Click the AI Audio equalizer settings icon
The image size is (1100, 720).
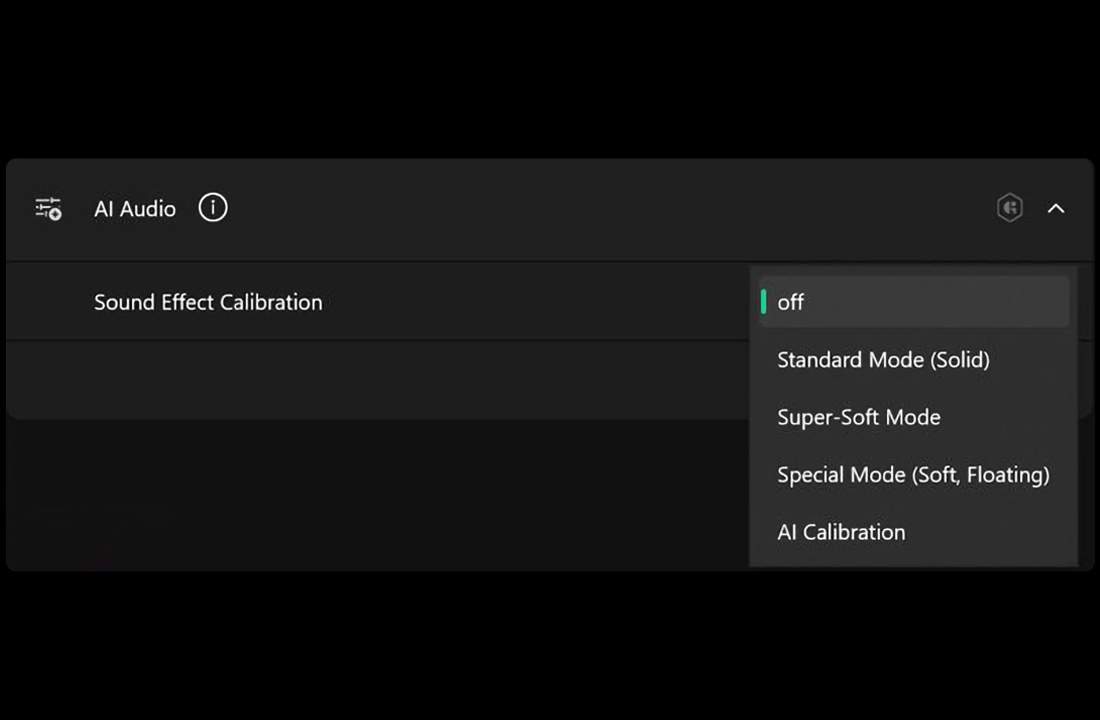pyautogui.click(x=48, y=208)
